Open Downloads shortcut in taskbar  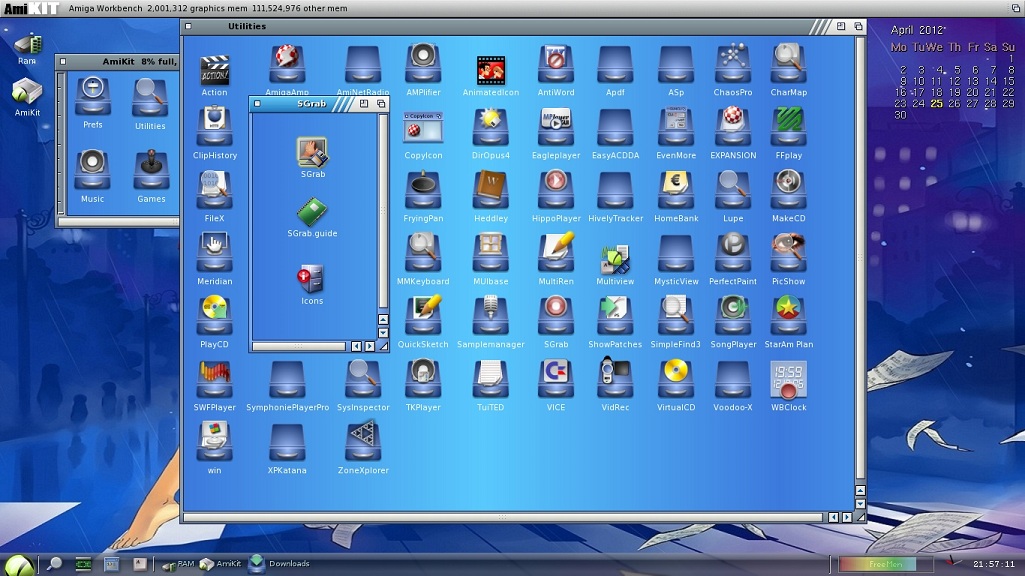[x=279, y=564]
